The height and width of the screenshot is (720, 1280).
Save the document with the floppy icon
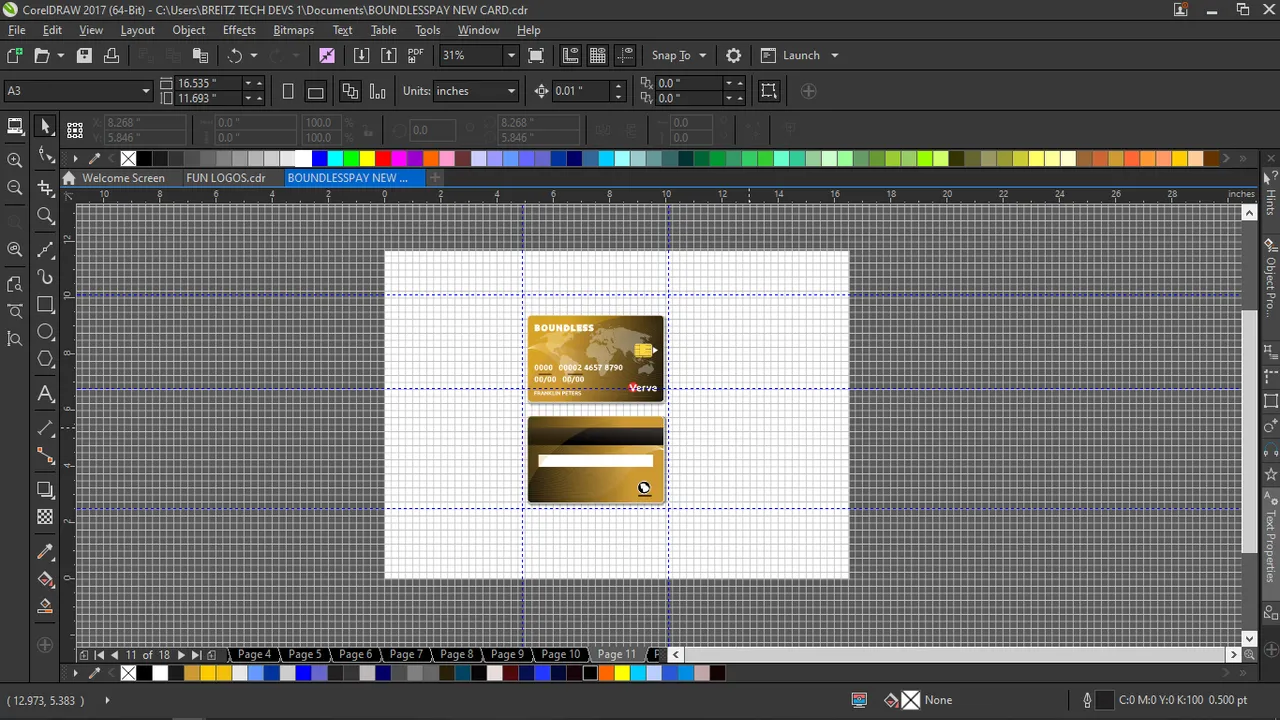[84, 55]
